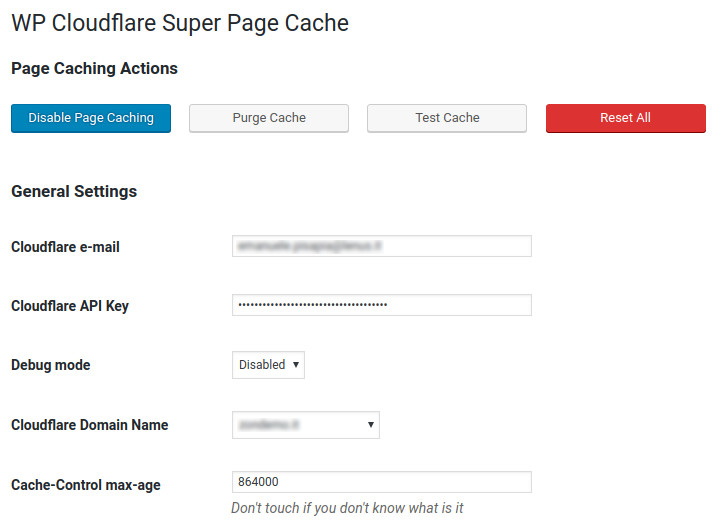Click into the Cloudflare API Key field
This screenshot has width=725, height=523.
(x=381, y=305)
